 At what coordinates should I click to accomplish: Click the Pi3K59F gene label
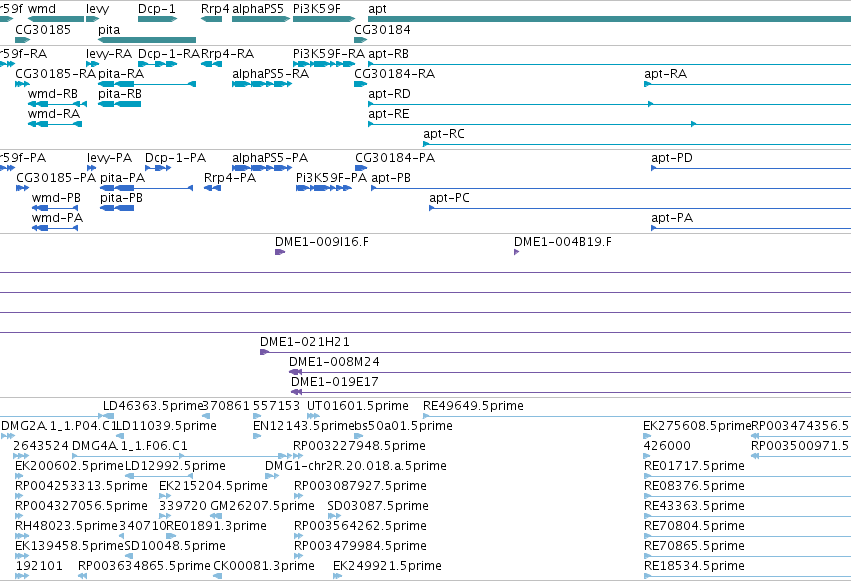[x=317, y=9]
